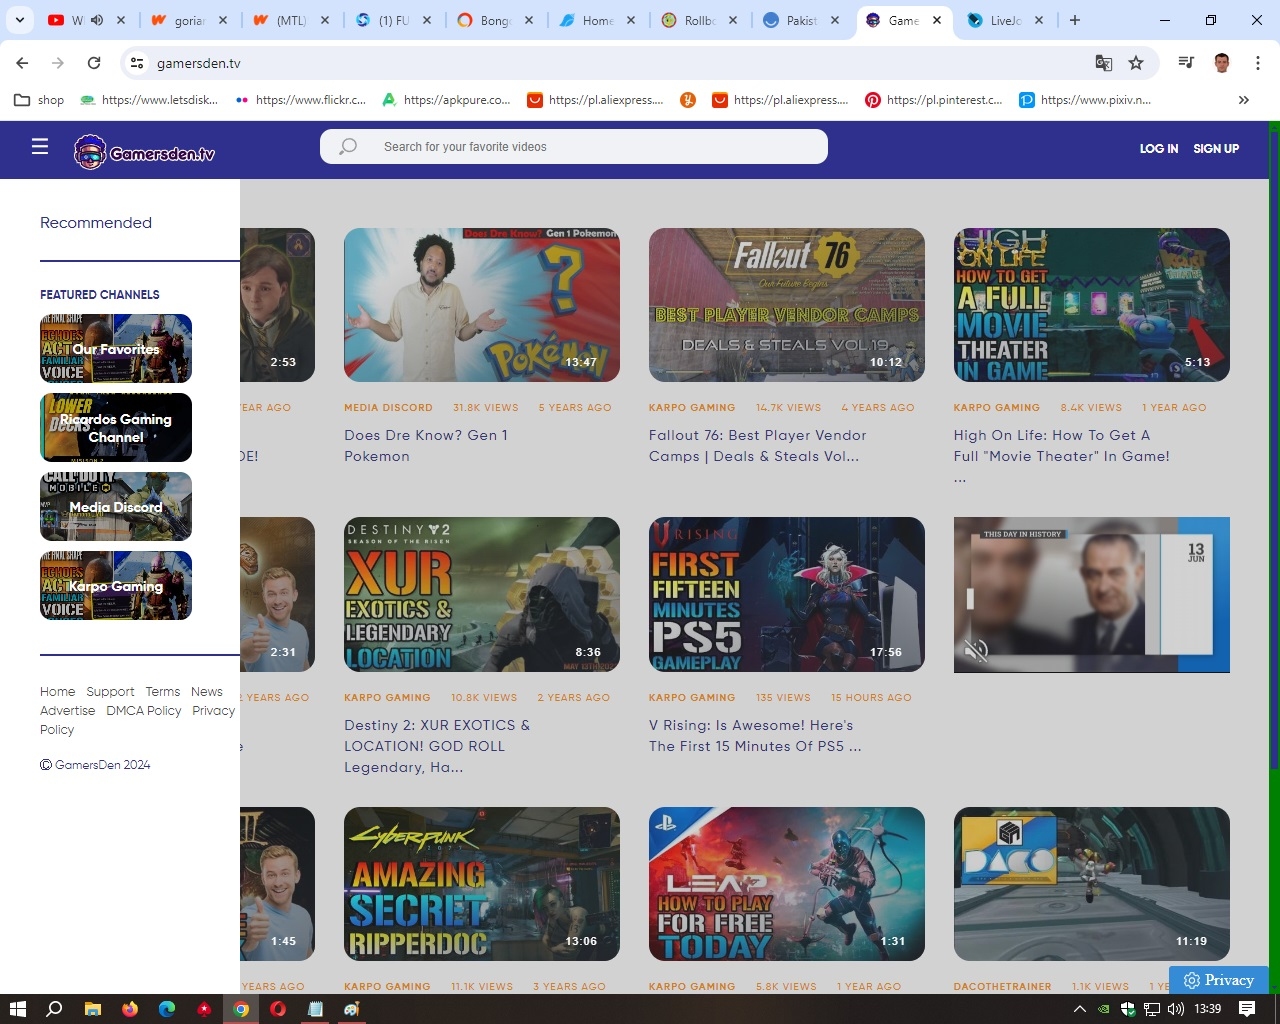This screenshot has width=1280, height=1024.
Task: Mute the YouTube tab audio
Action: coord(97,20)
